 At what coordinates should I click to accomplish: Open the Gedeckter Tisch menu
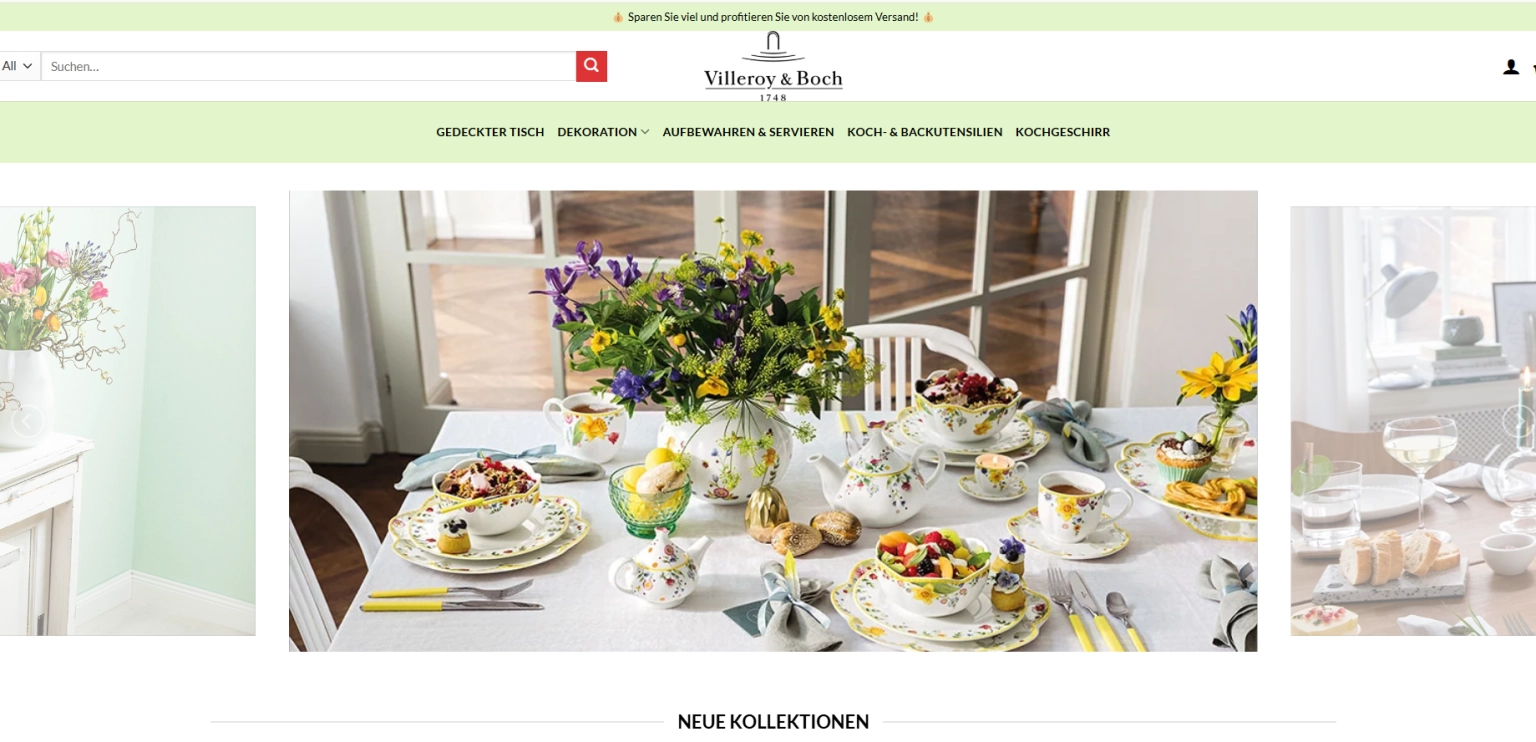[x=490, y=132]
